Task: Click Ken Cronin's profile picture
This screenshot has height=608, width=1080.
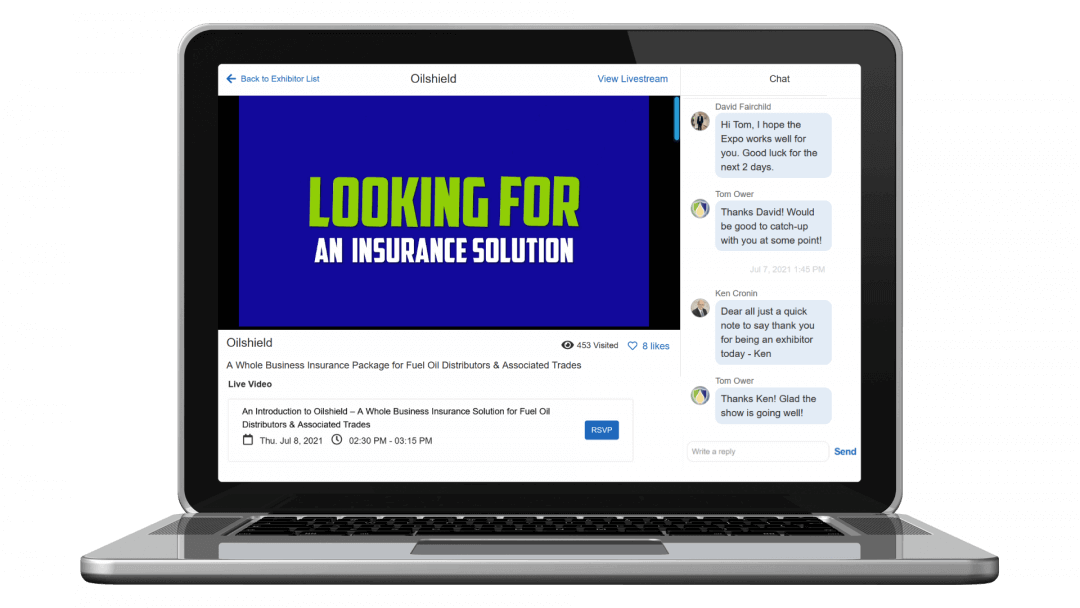Action: [x=700, y=308]
